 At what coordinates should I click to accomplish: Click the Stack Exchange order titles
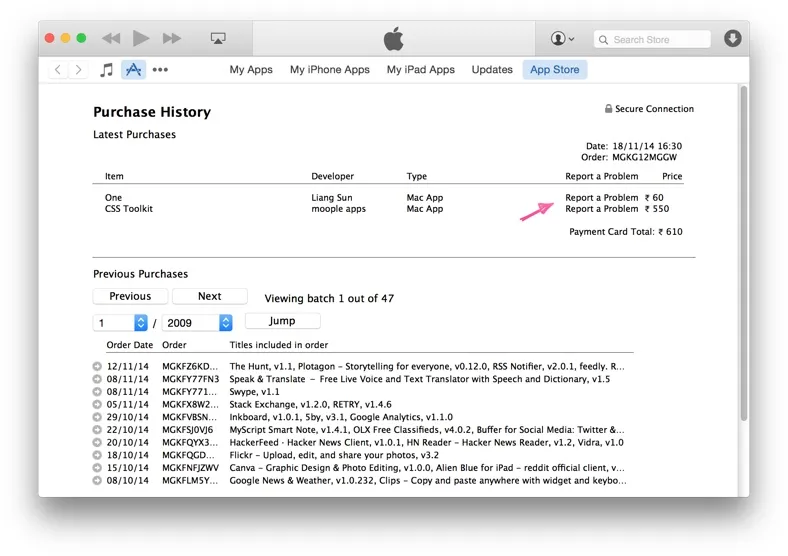point(311,404)
